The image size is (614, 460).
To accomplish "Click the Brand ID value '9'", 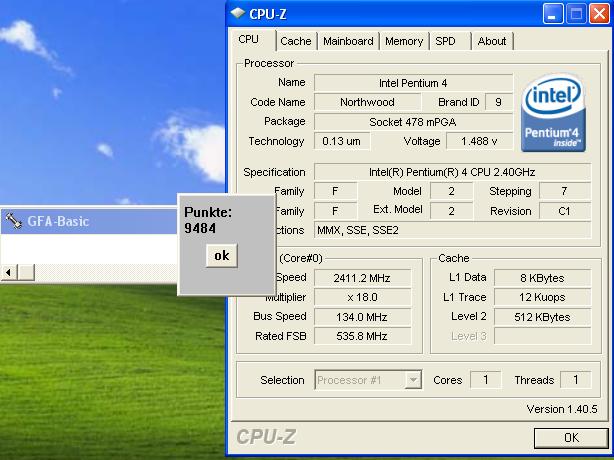I will pyautogui.click(x=498, y=102).
